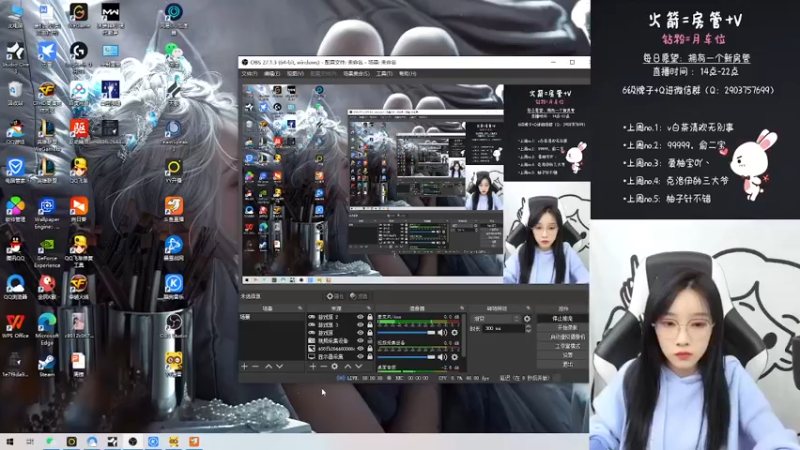Start the virtual camera button
Viewport: 800px width, 450px height.
(x=563, y=337)
